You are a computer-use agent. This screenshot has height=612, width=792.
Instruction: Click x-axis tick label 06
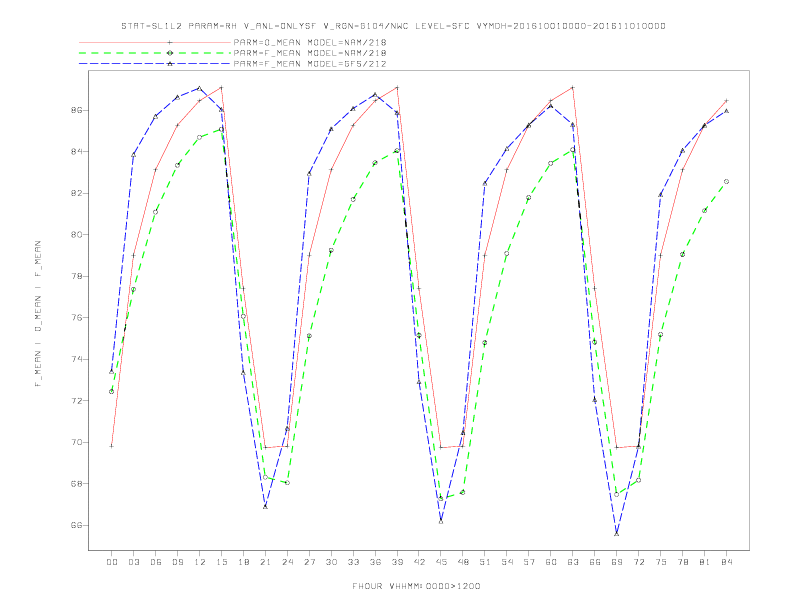156,562
